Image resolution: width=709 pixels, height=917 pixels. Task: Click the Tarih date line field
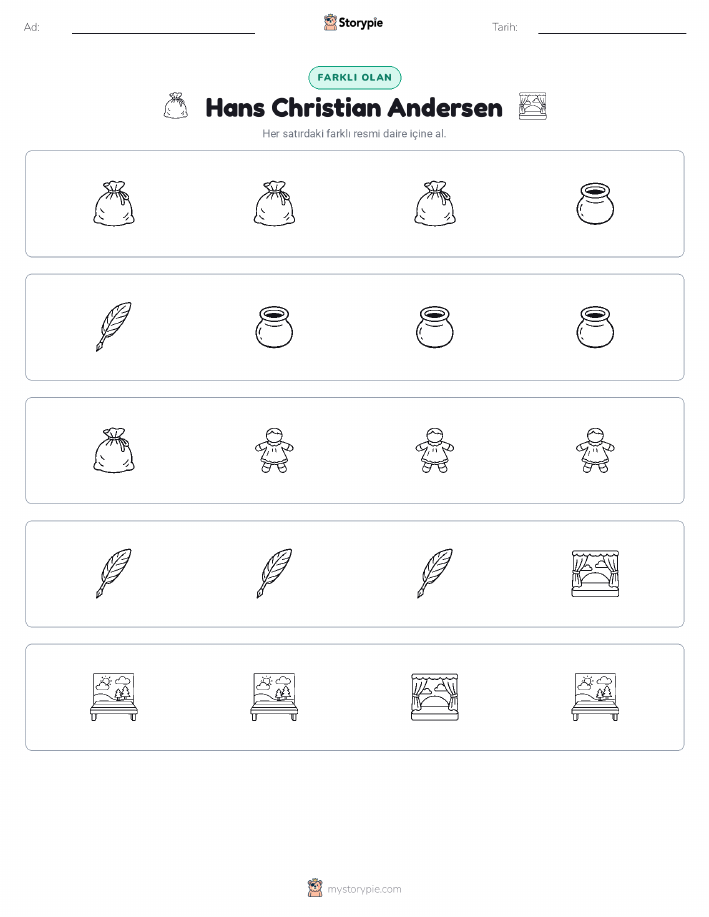(x=612, y=27)
